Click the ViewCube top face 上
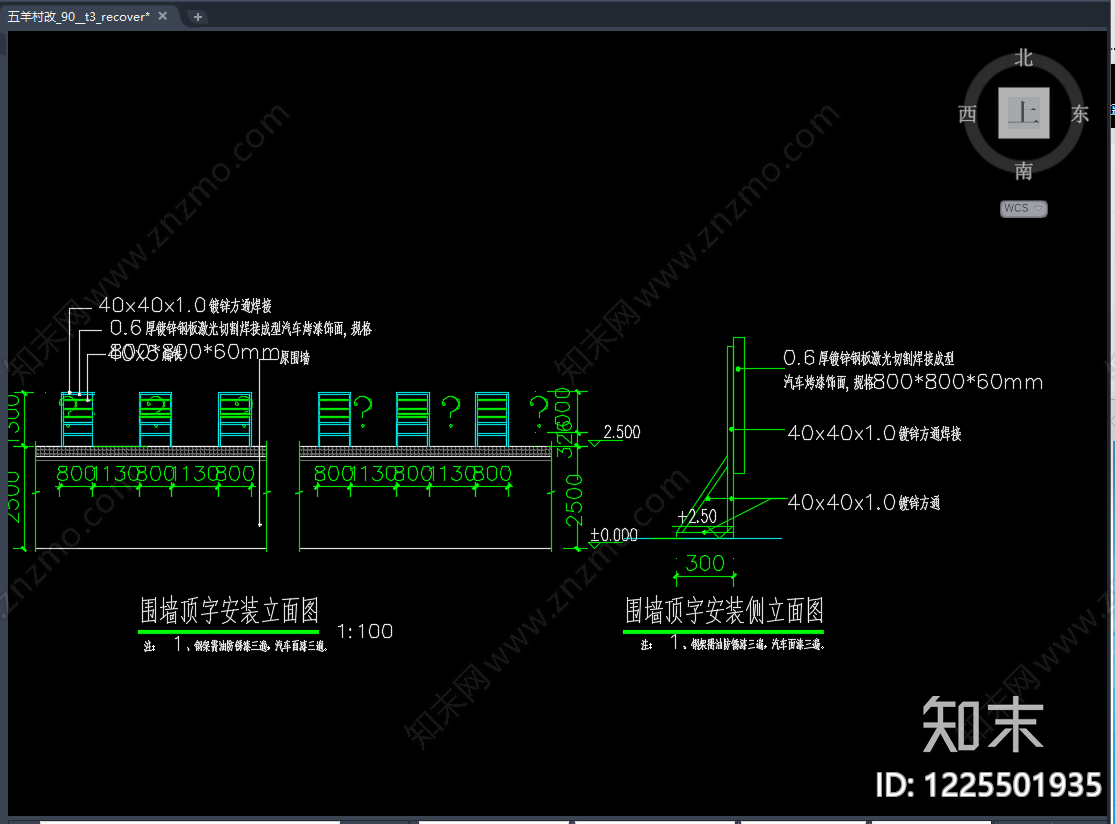 coord(1023,113)
